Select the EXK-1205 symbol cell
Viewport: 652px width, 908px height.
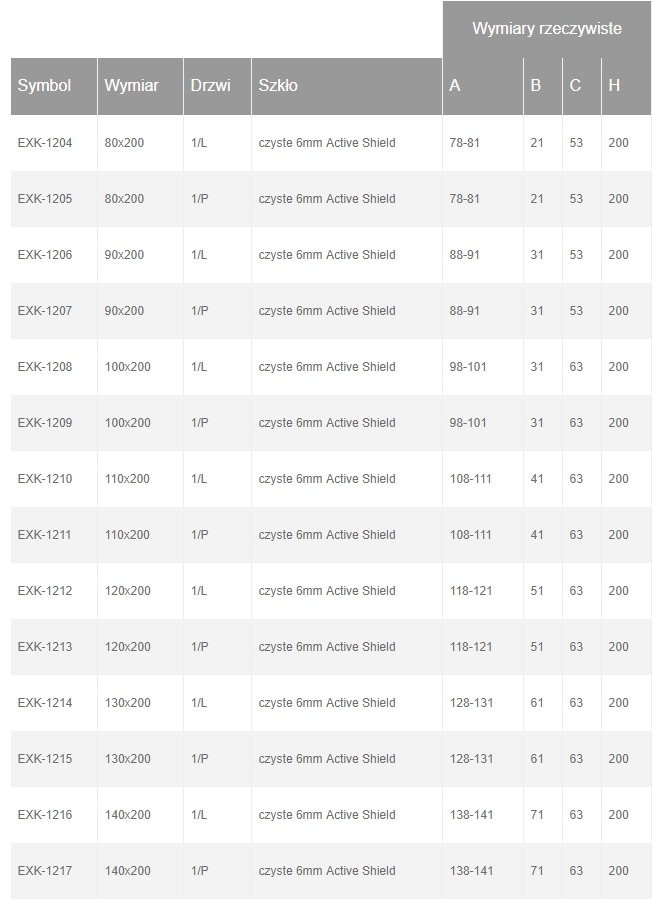click(45, 199)
